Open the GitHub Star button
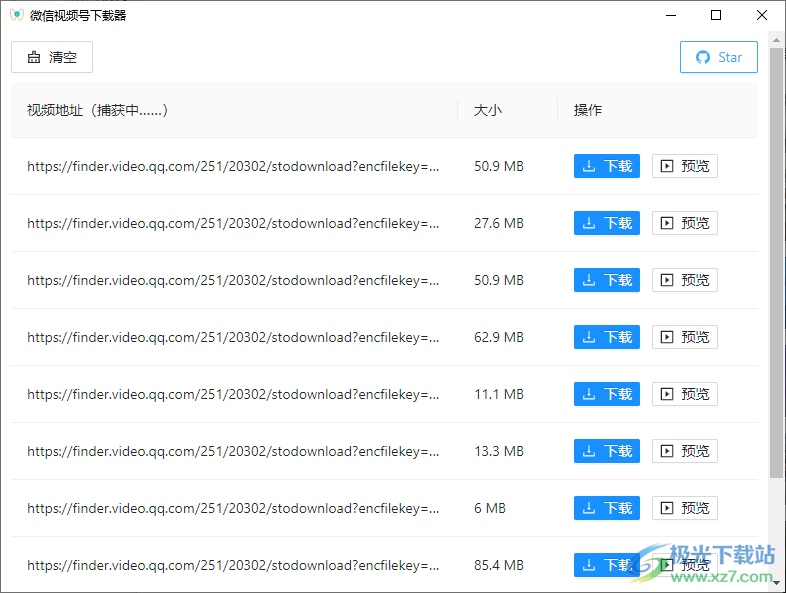Screen dimensions: 786x593 [718, 57]
